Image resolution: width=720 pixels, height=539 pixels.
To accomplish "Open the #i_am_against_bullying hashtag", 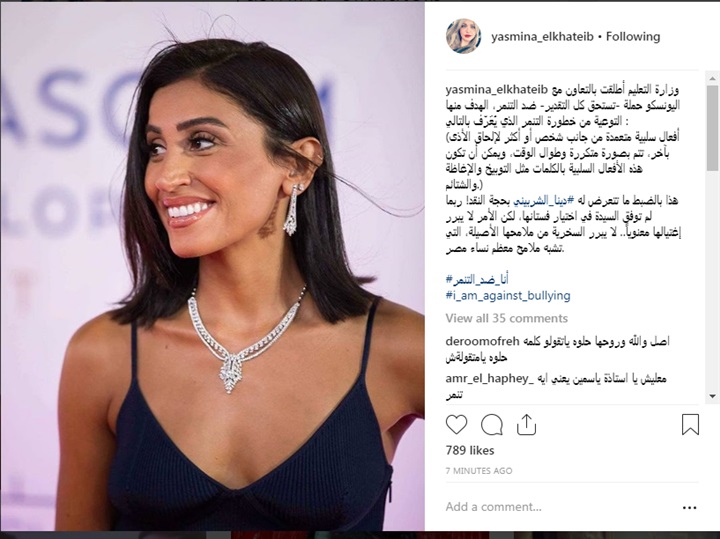I will coord(508,295).
